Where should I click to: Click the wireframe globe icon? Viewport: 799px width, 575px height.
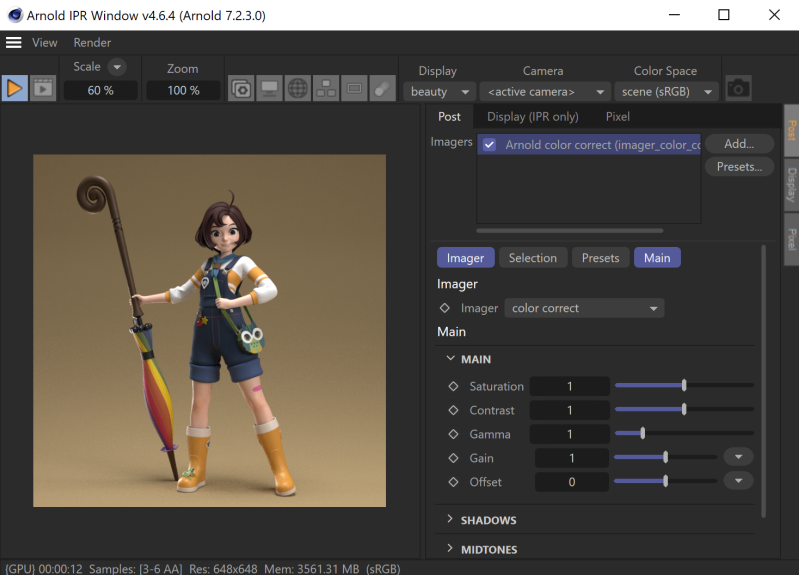[x=298, y=89]
